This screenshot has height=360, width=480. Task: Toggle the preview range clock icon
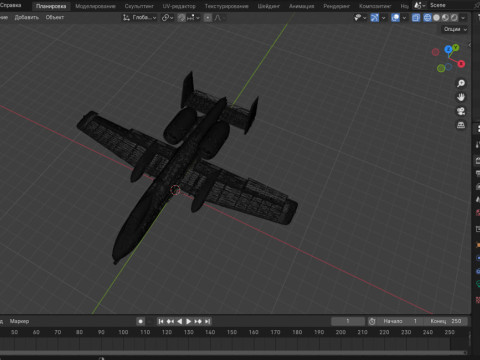372,321
